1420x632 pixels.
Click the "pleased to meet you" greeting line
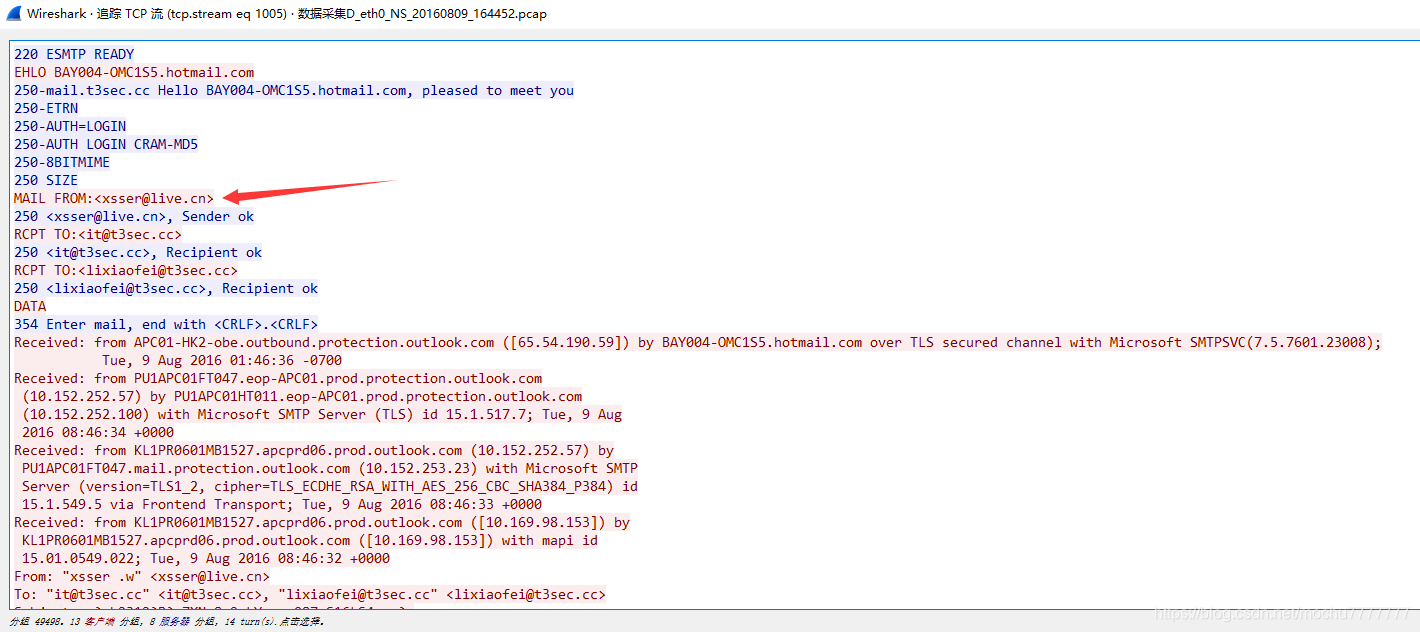[x=294, y=90]
